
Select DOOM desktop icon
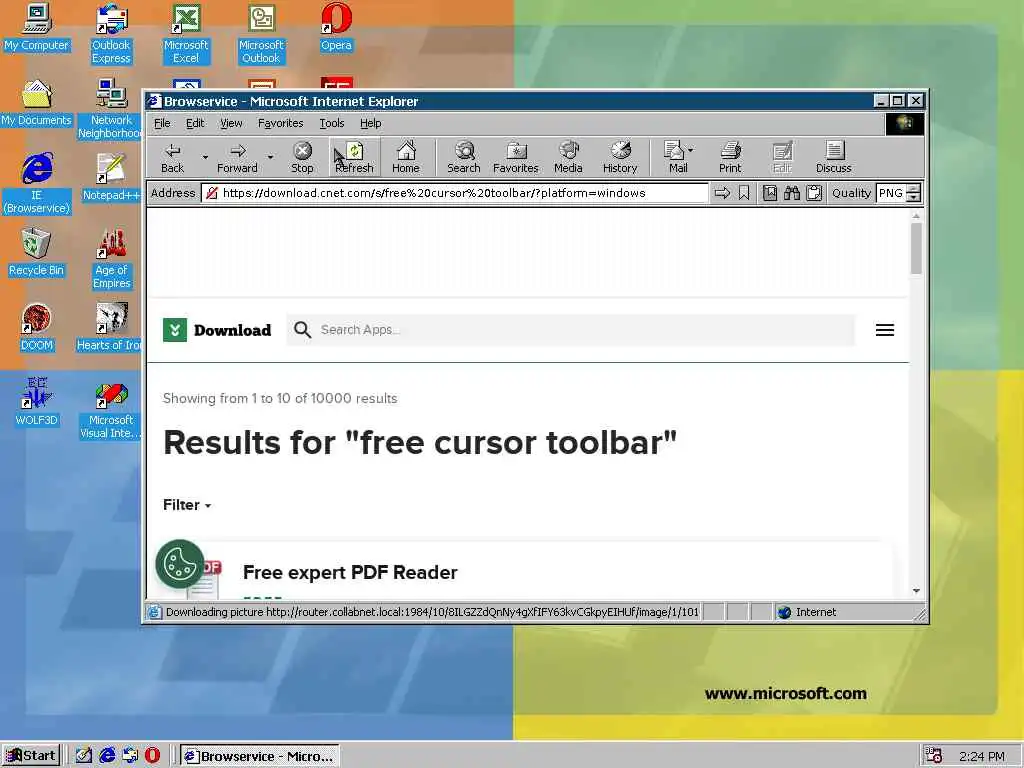[x=36, y=328]
